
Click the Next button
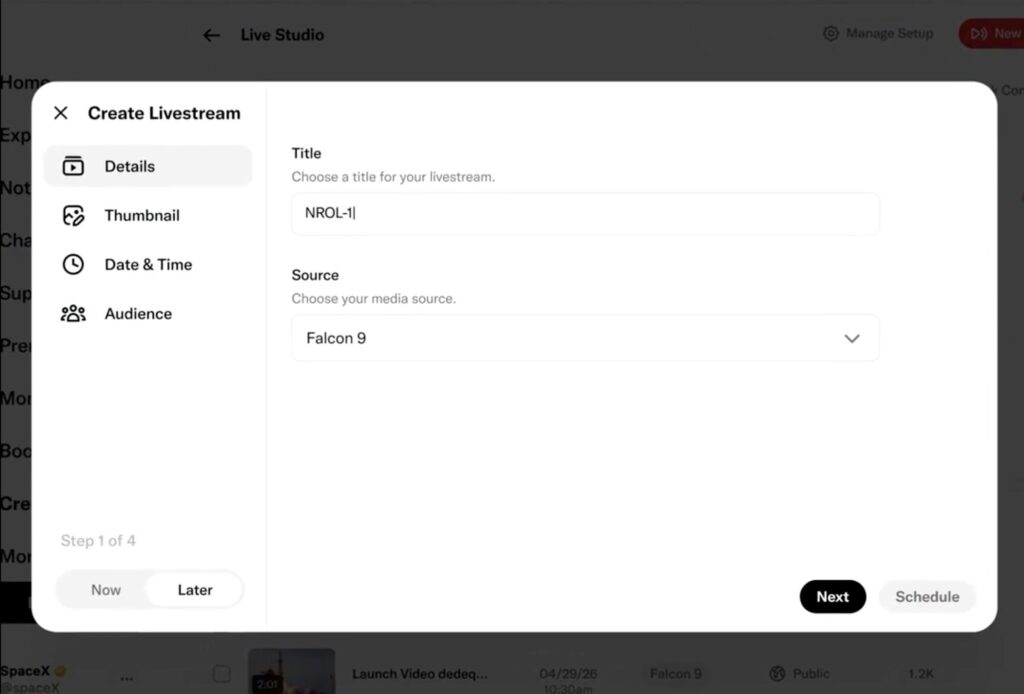coord(833,597)
